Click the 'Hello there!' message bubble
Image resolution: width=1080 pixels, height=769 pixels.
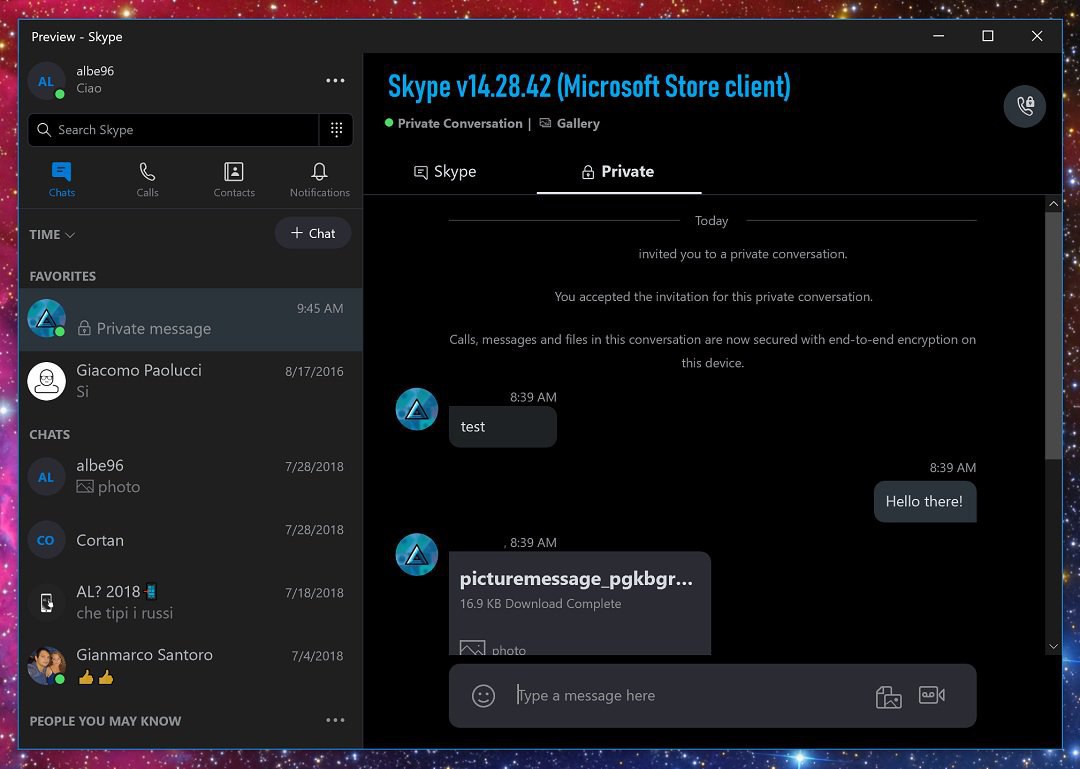pos(924,502)
